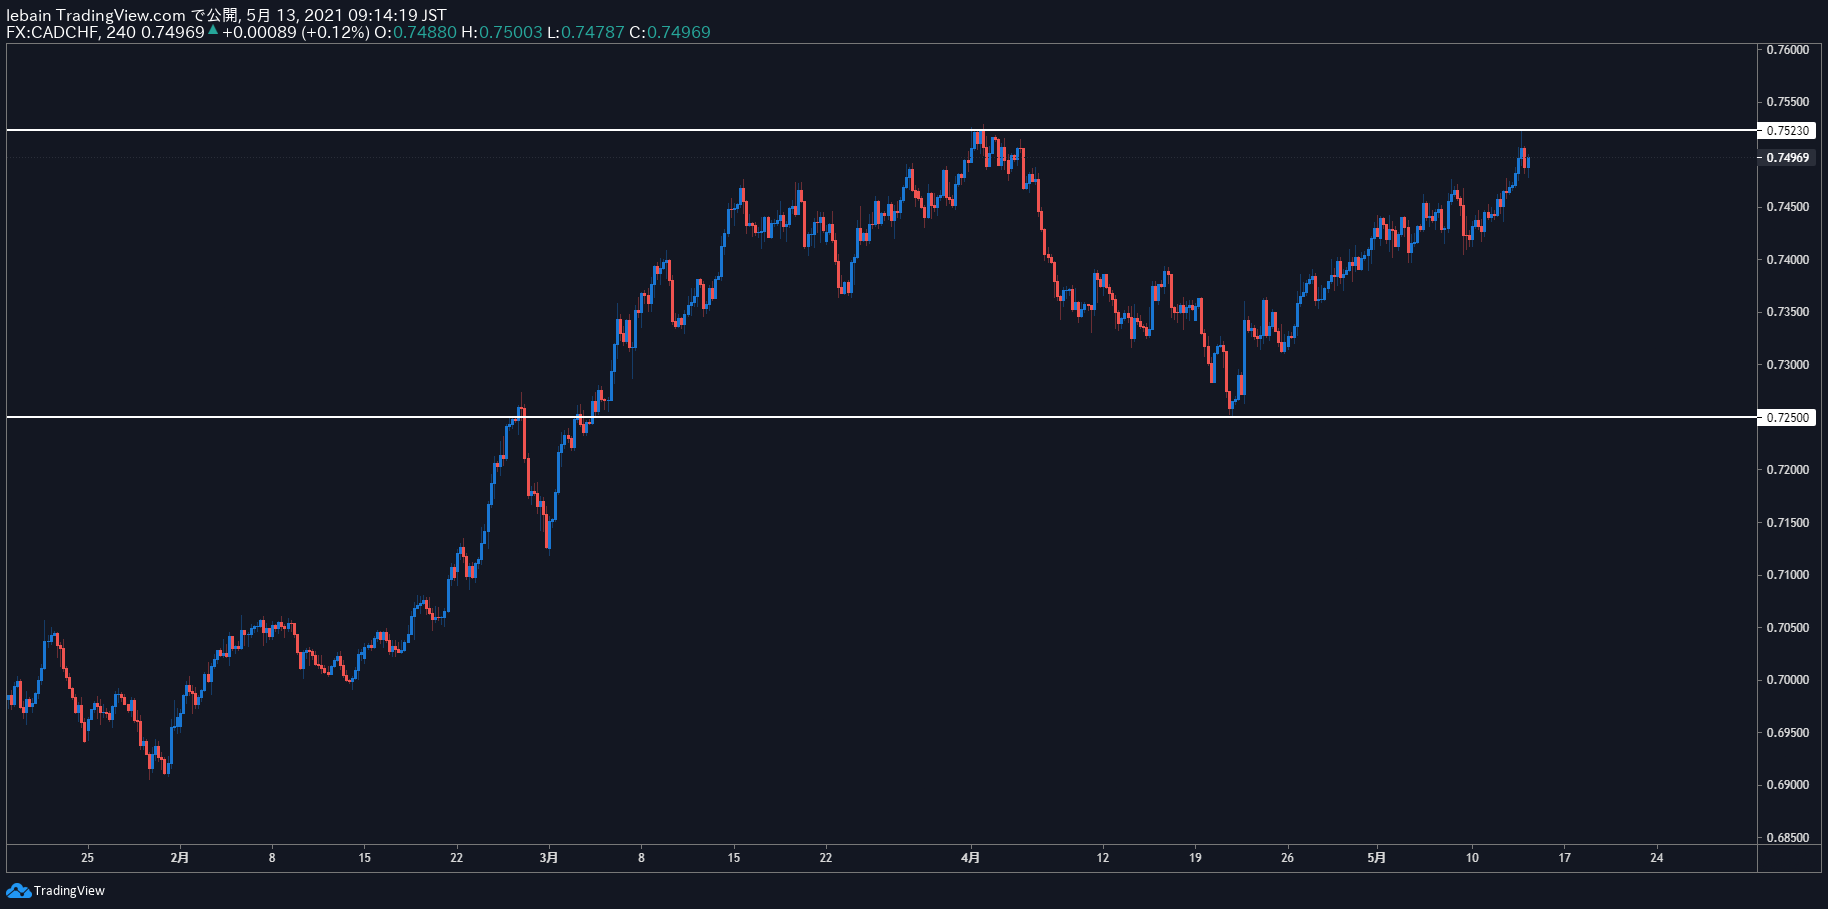Click the 19 date label on time axis
The image size is (1828, 909).
click(1195, 857)
